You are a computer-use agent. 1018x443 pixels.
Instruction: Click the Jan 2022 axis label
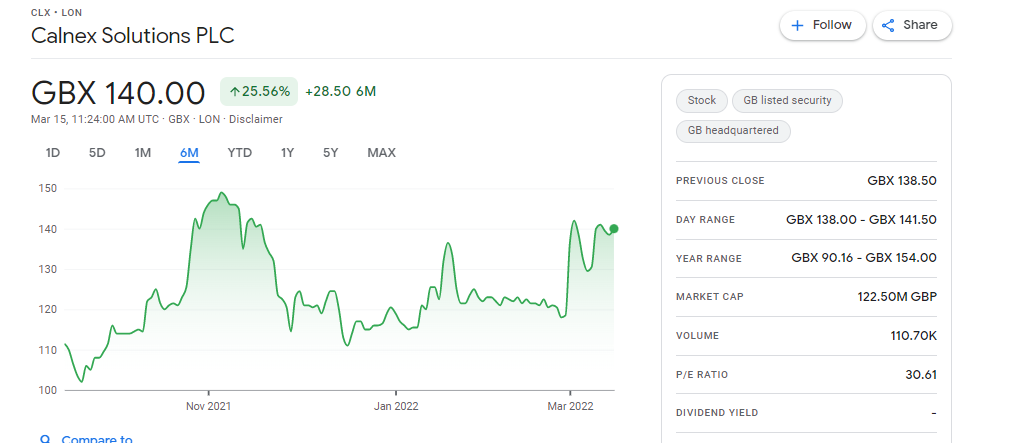[395, 407]
